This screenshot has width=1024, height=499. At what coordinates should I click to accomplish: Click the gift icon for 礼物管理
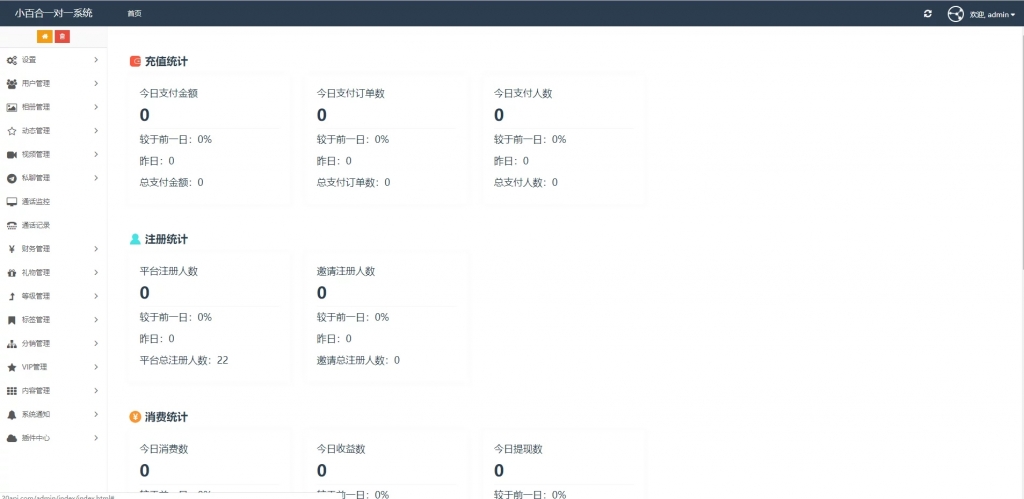(12, 273)
